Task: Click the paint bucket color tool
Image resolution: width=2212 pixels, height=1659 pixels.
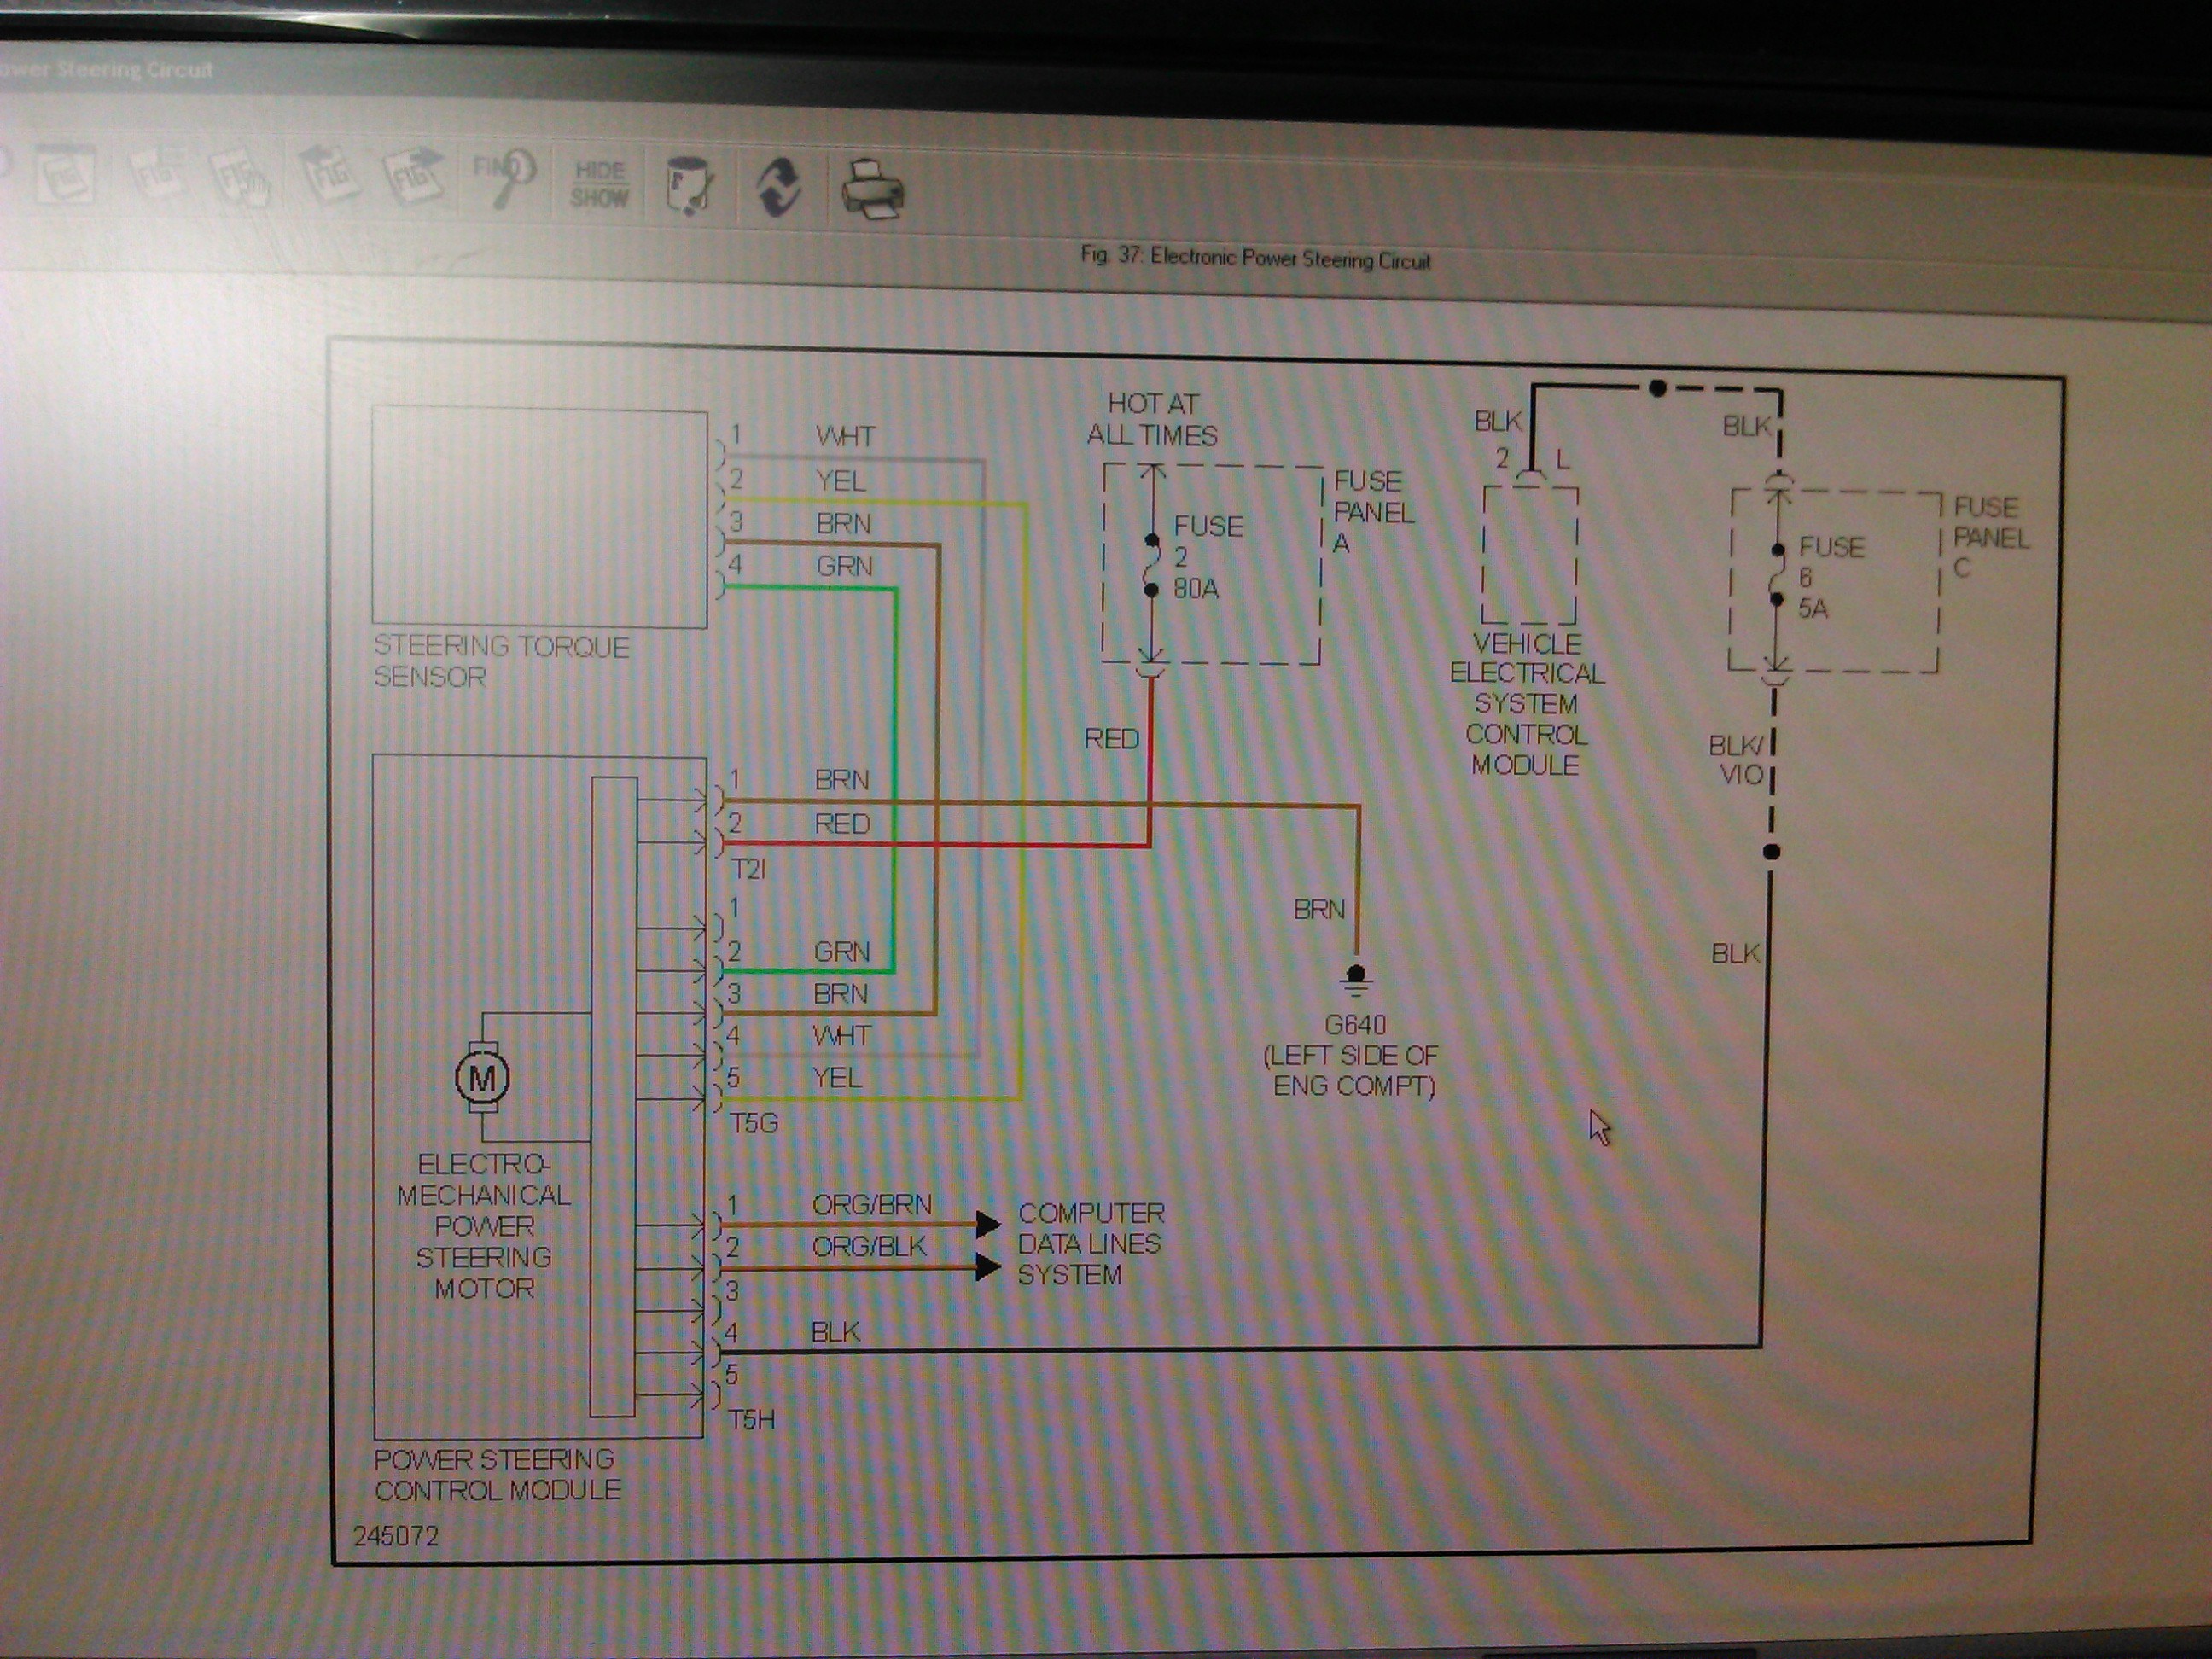Action: [x=690, y=186]
